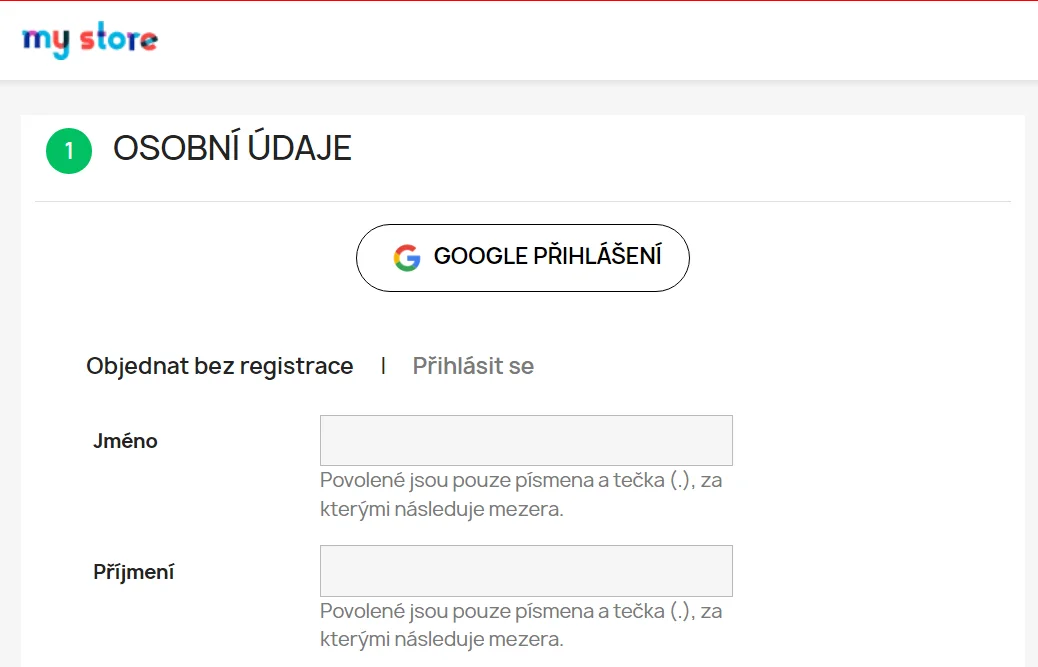
Task: Click empty white header area beside logo
Action: click(600, 41)
